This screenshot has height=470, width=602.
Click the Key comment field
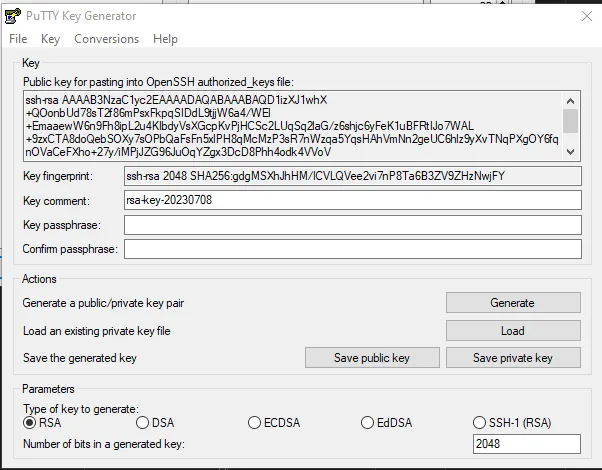coord(352,200)
